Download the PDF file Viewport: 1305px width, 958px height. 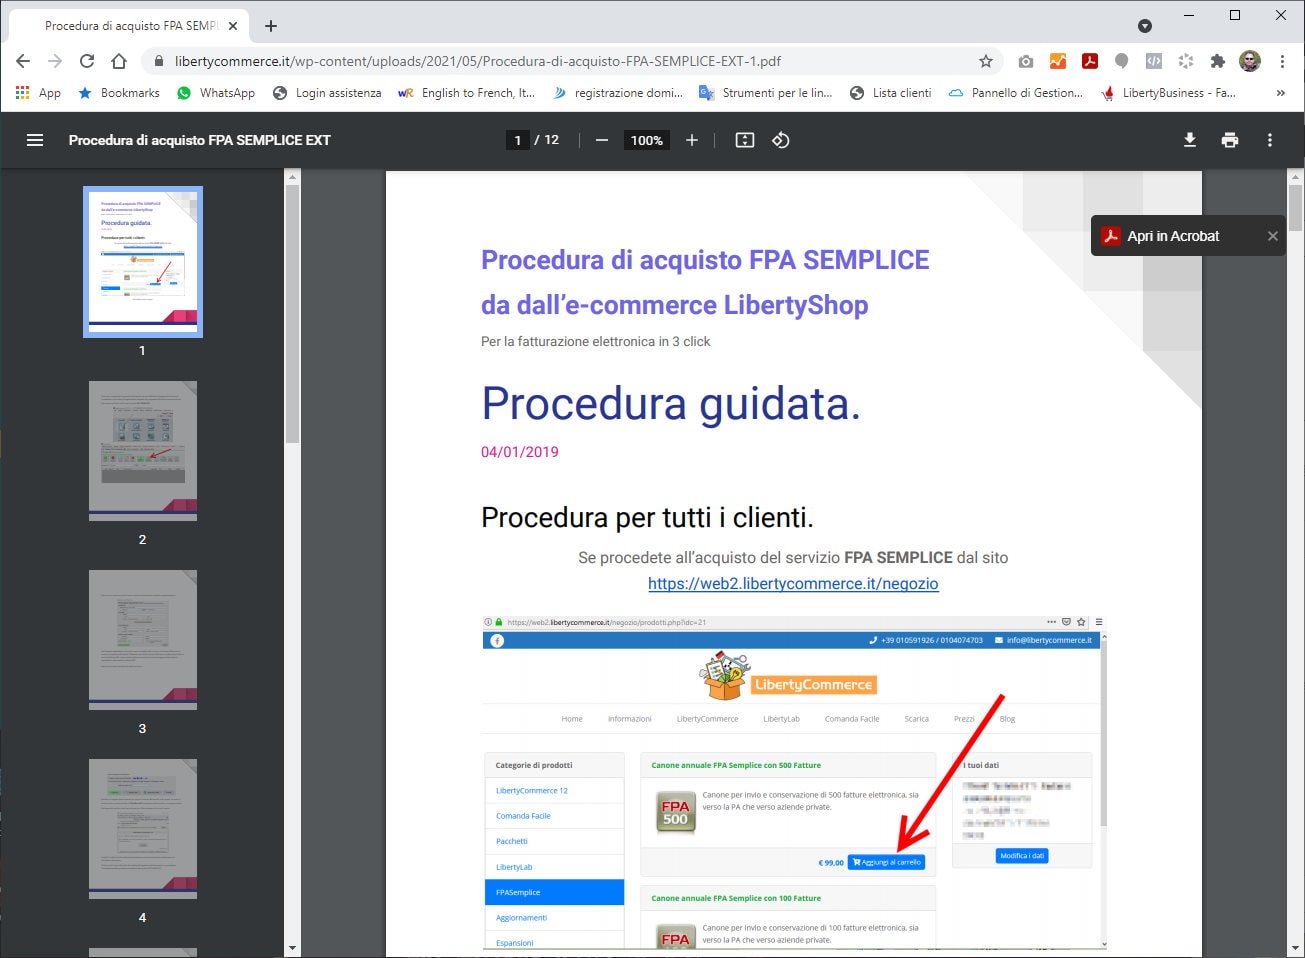[1190, 140]
